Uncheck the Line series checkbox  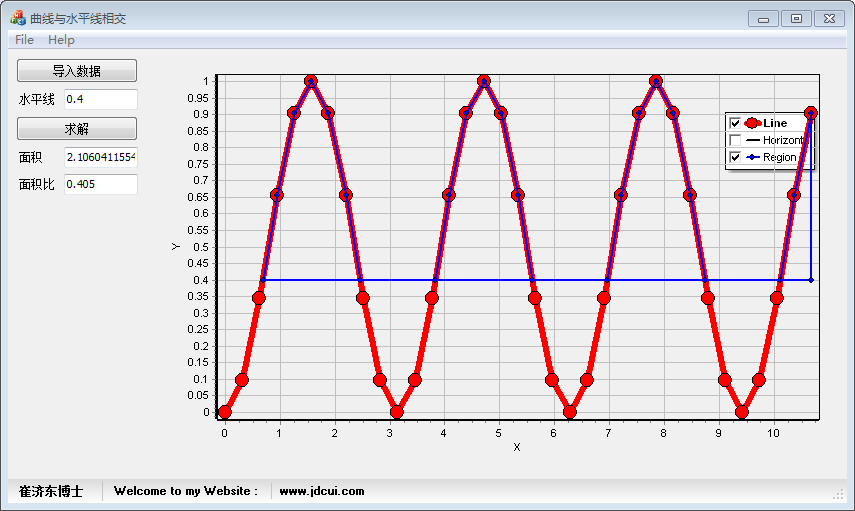coord(735,123)
